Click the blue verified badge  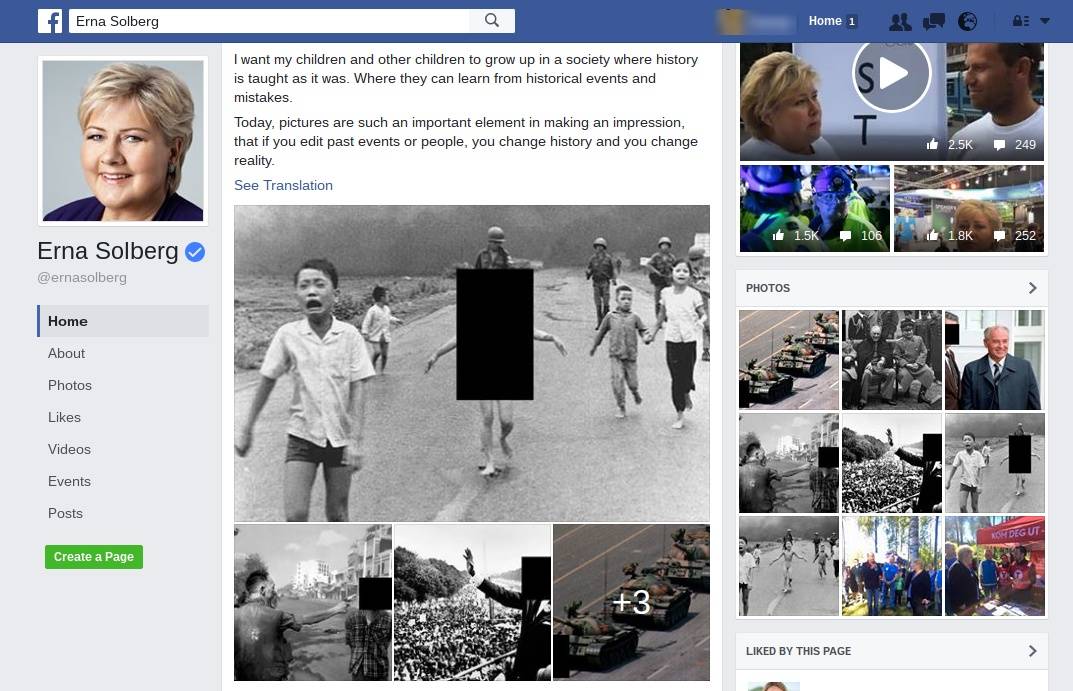pyautogui.click(x=195, y=252)
